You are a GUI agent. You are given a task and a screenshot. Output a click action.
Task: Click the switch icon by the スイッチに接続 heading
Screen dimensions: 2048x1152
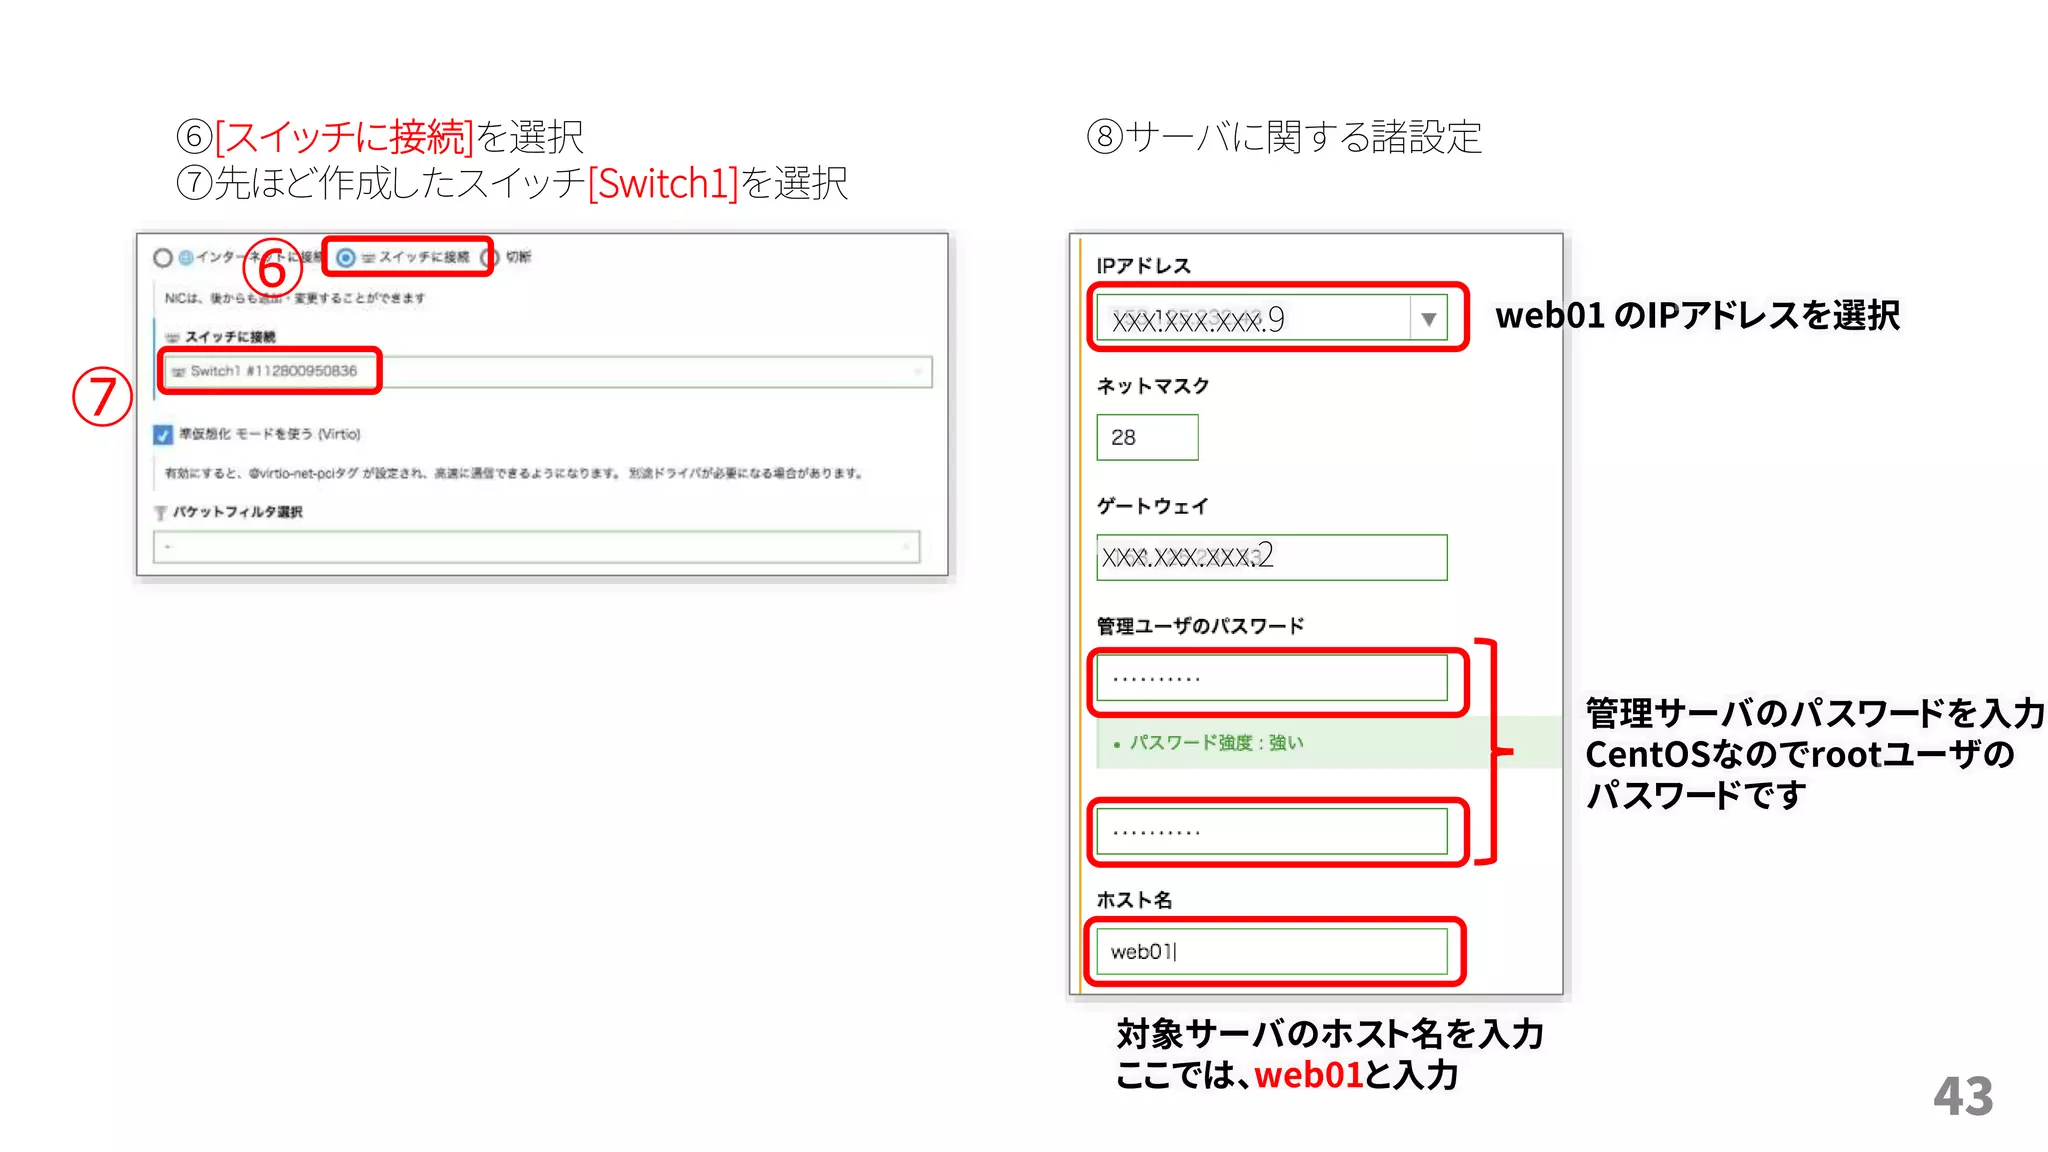coord(172,338)
